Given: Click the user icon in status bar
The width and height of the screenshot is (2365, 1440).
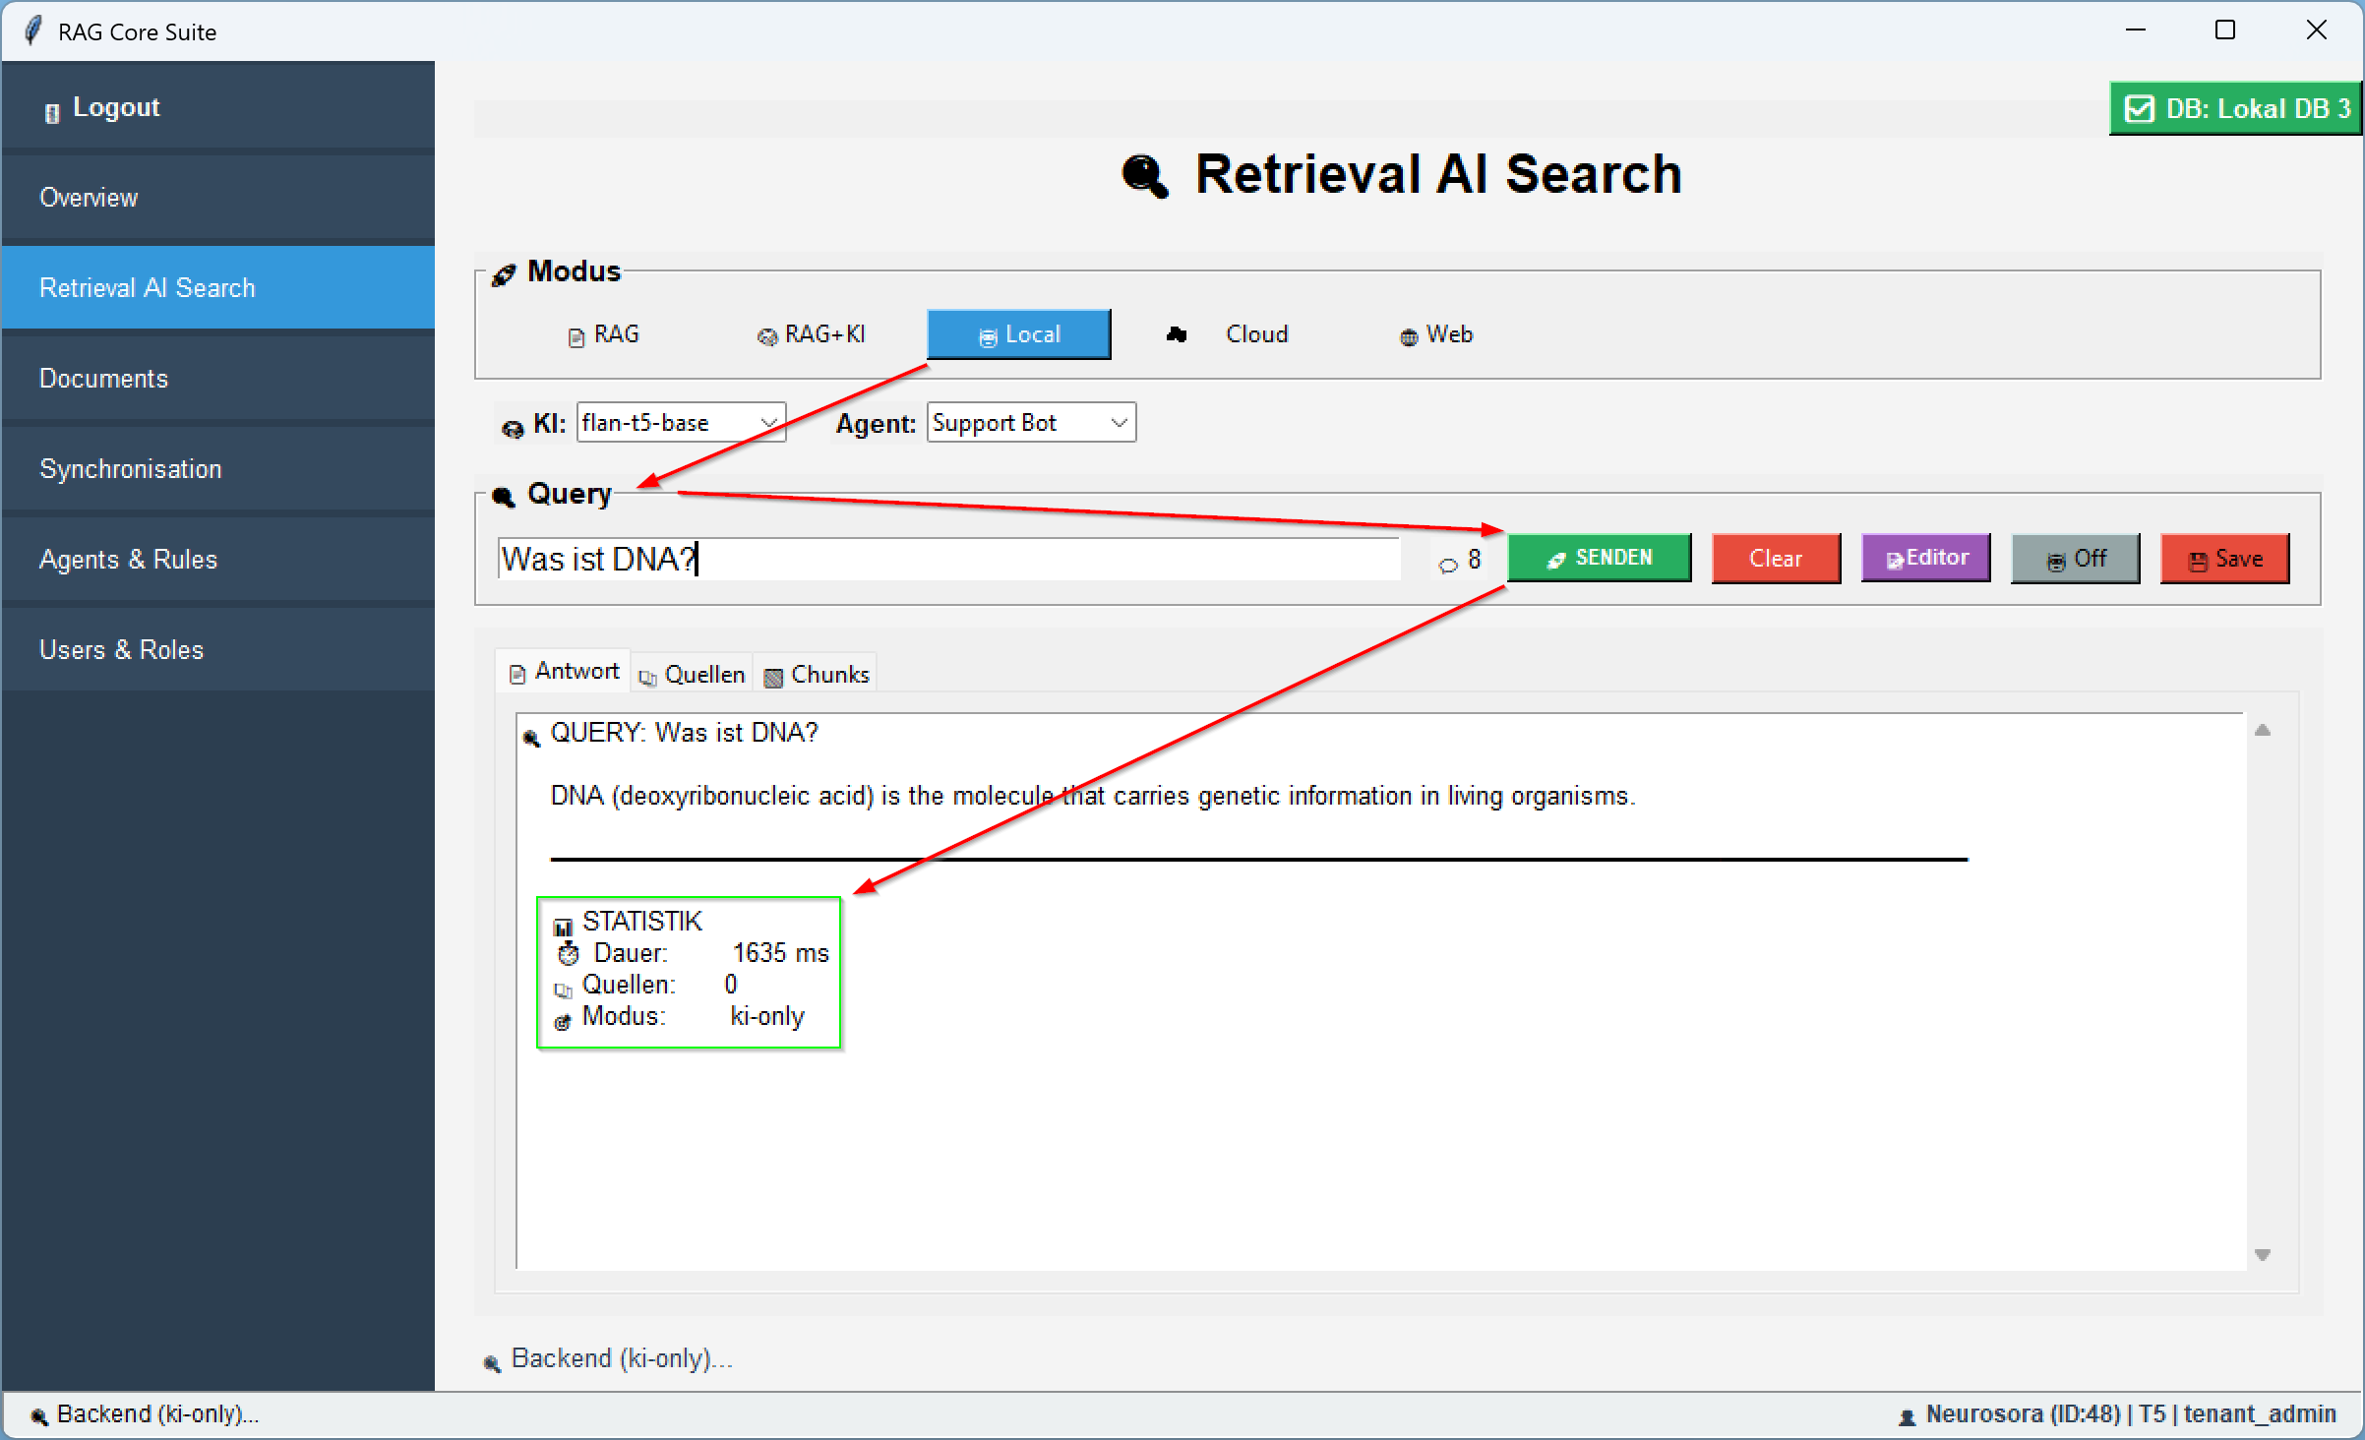Looking at the screenshot, I should click(1906, 1416).
